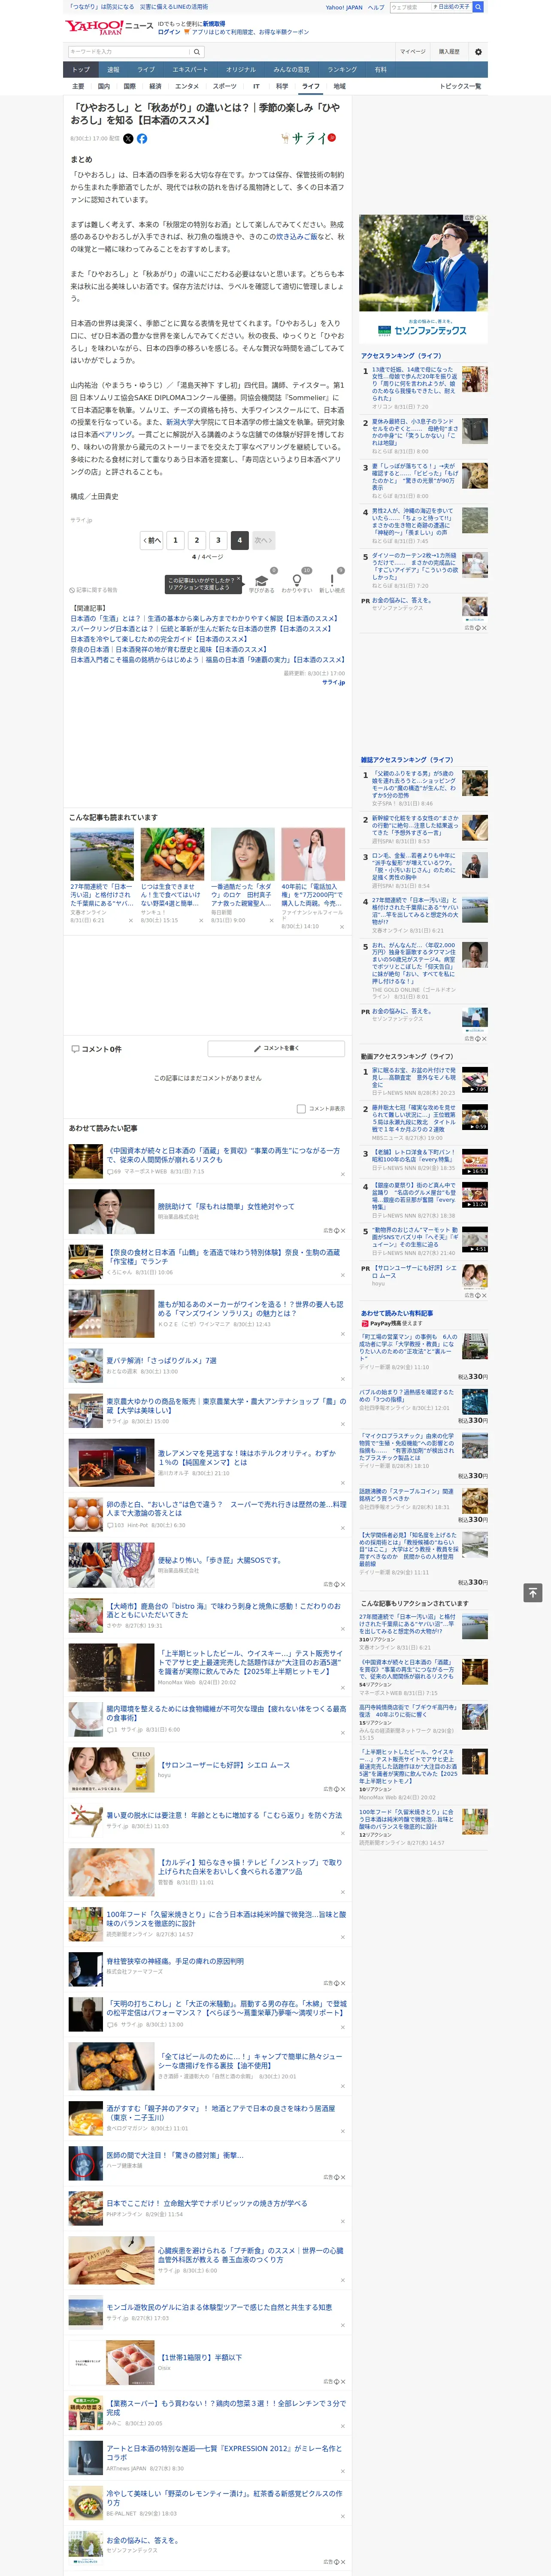551x2576 pixels.
Task: Open ranked article 13歳で妊娠、14歳で母になった女性
Action: tap(414, 383)
